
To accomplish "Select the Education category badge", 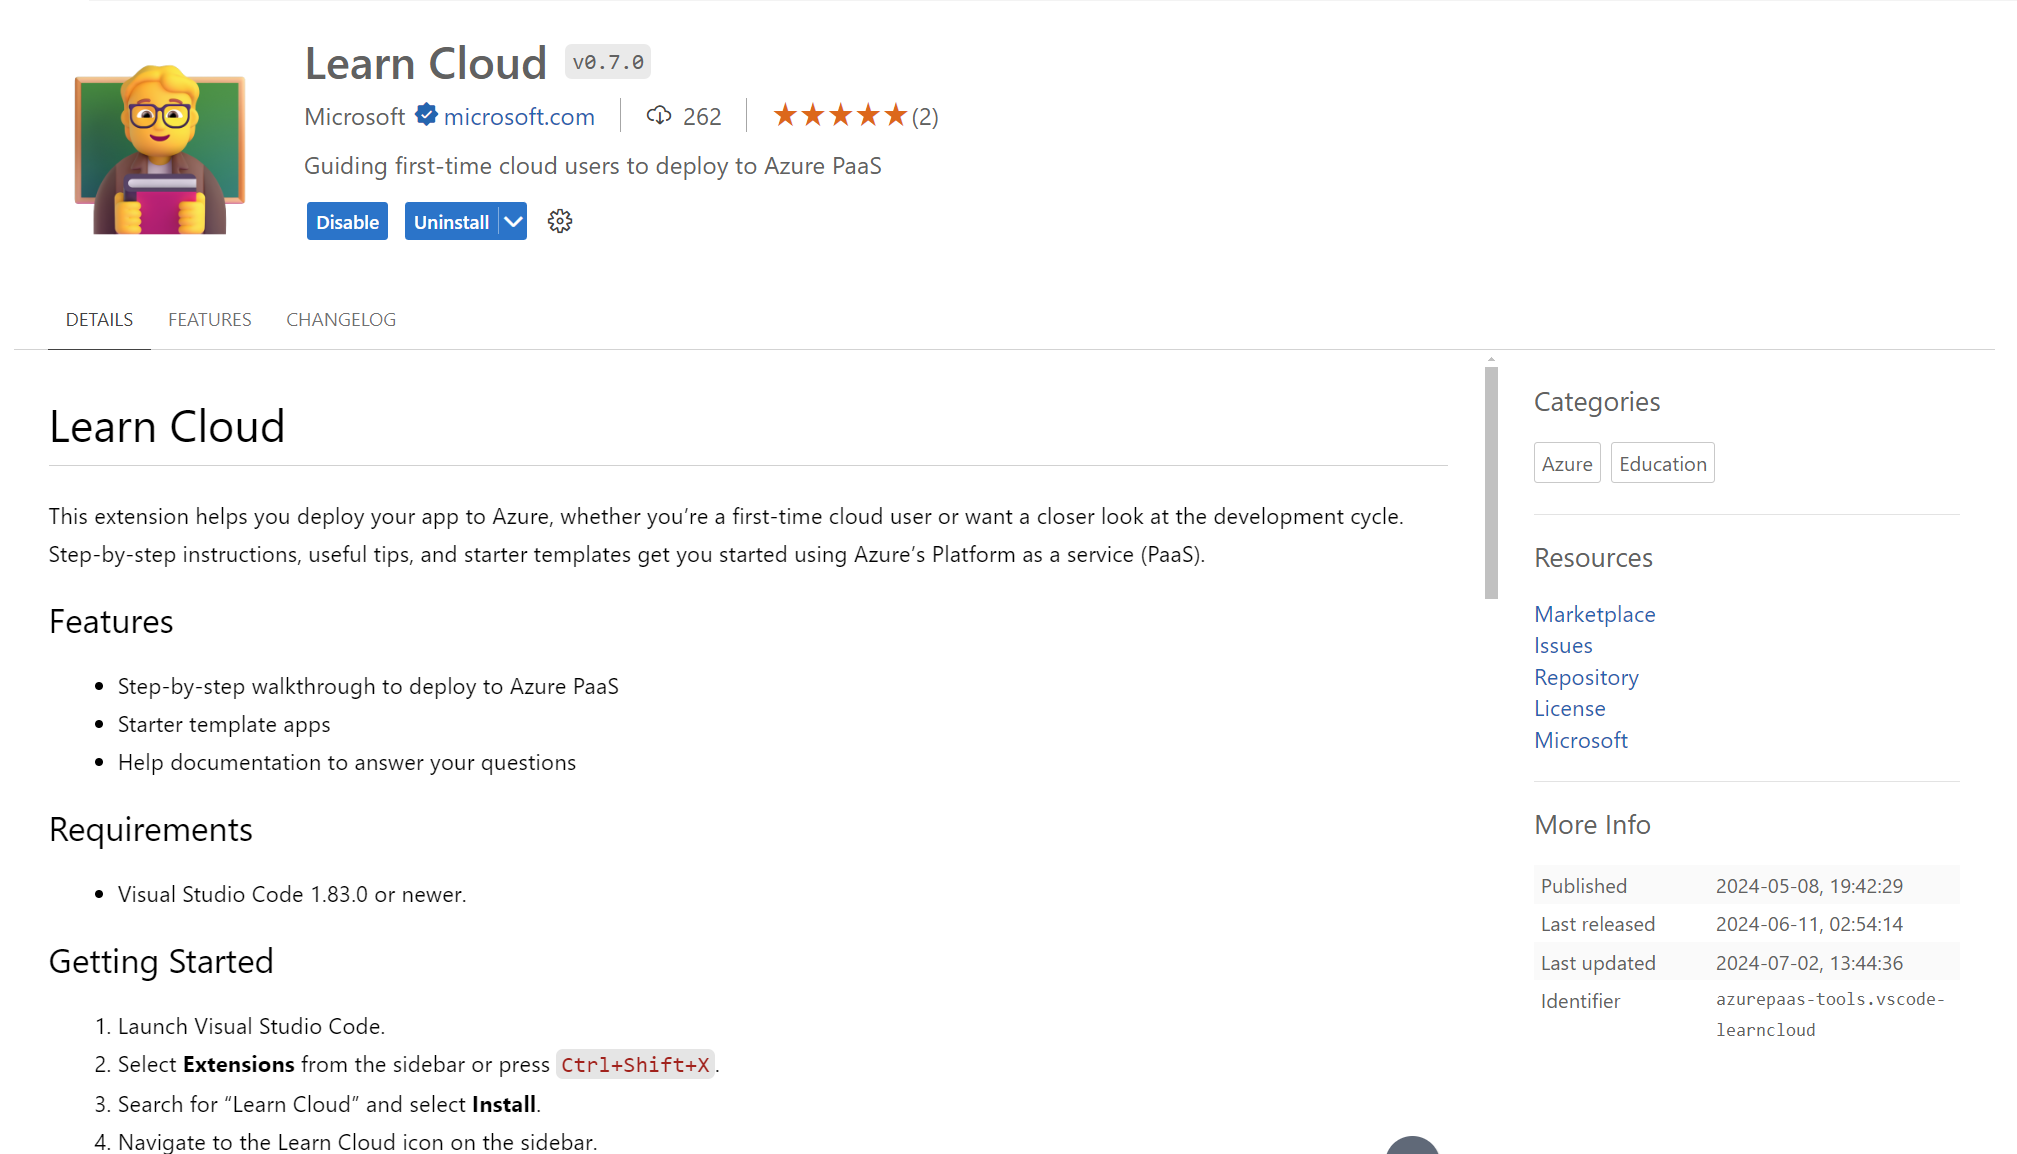I will (x=1662, y=462).
